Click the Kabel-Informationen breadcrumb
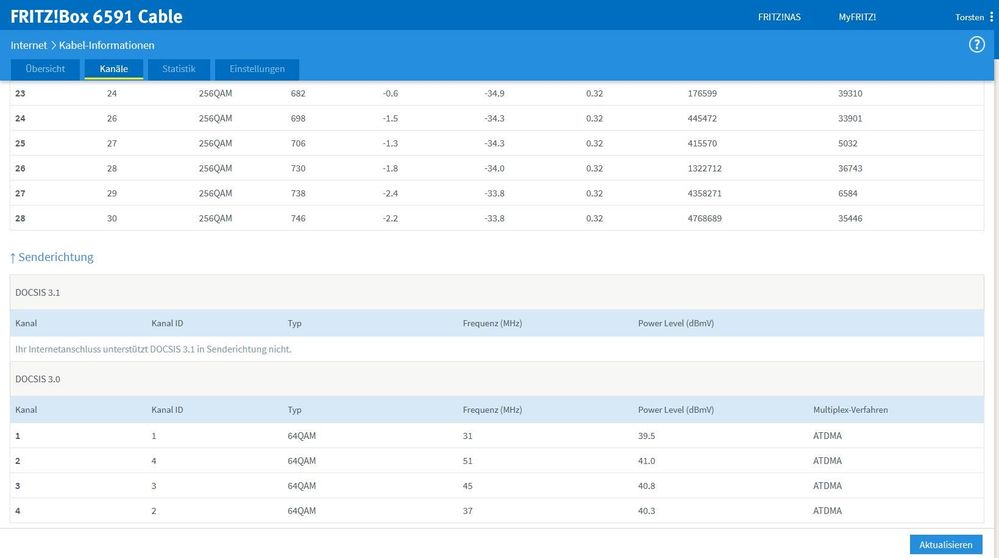Image resolution: width=999 pixels, height=558 pixels. (107, 45)
